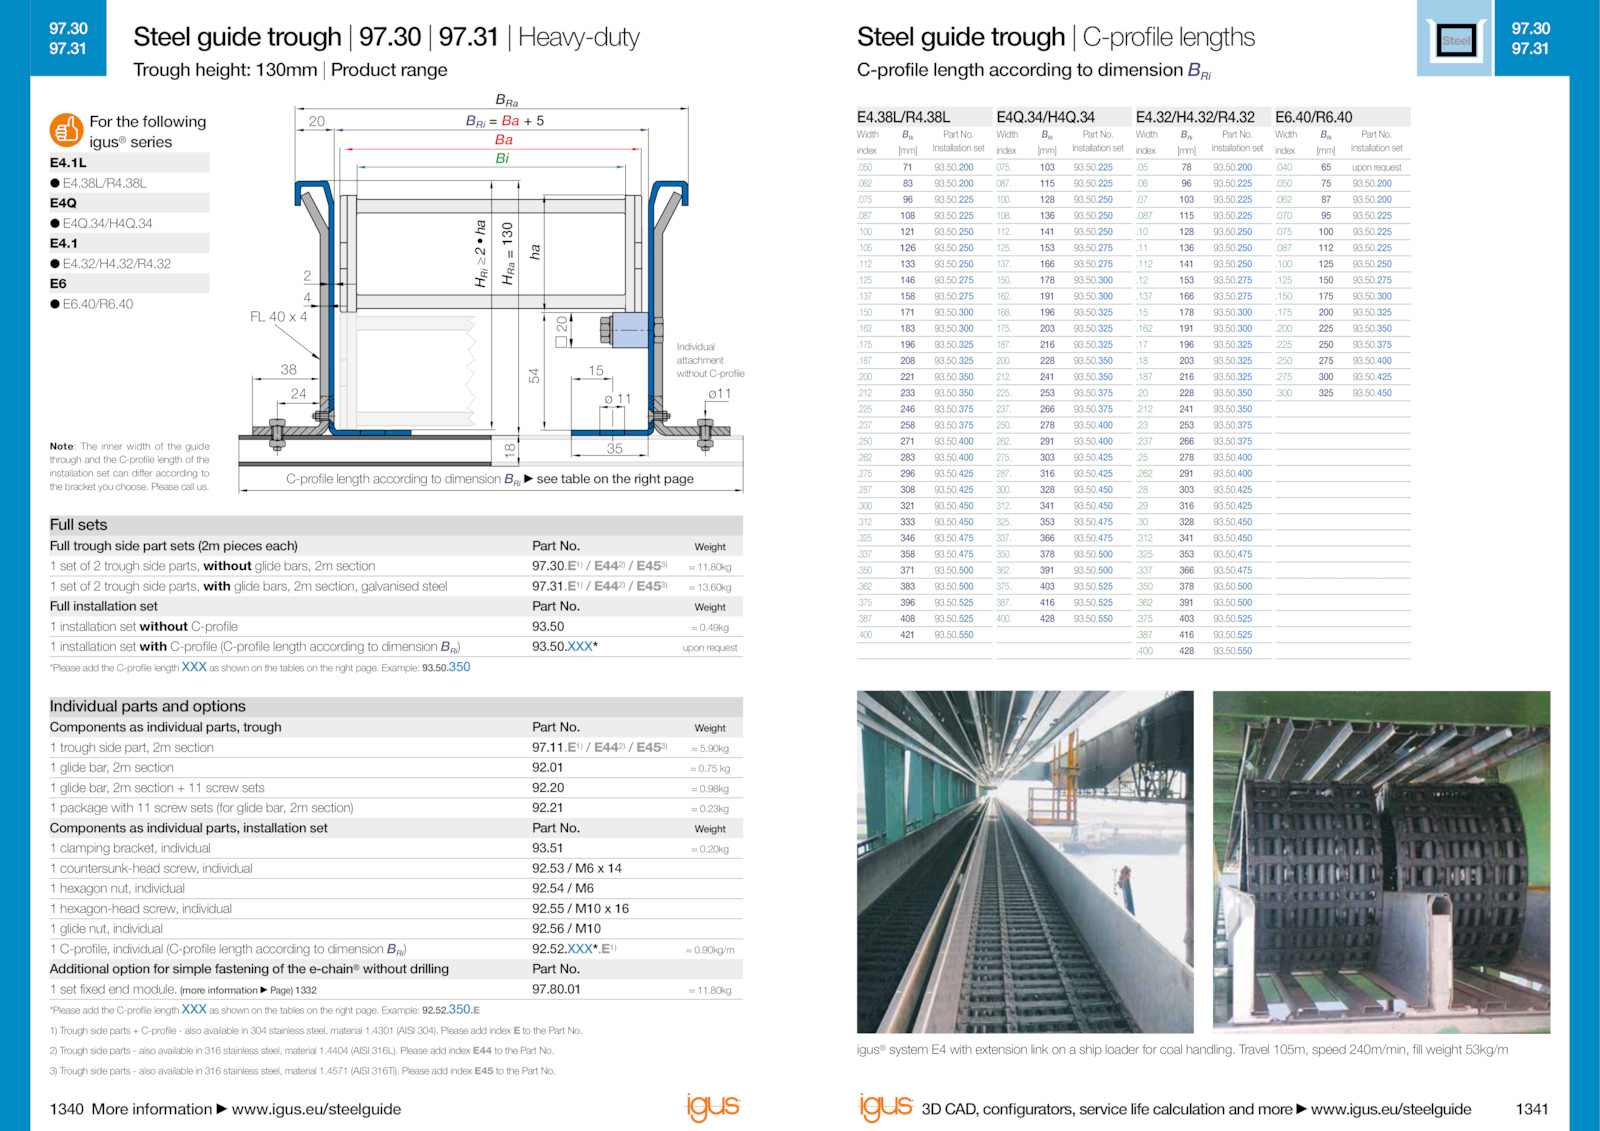
Task: Click the Page 1332 more information reference
Action: tap(248, 990)
